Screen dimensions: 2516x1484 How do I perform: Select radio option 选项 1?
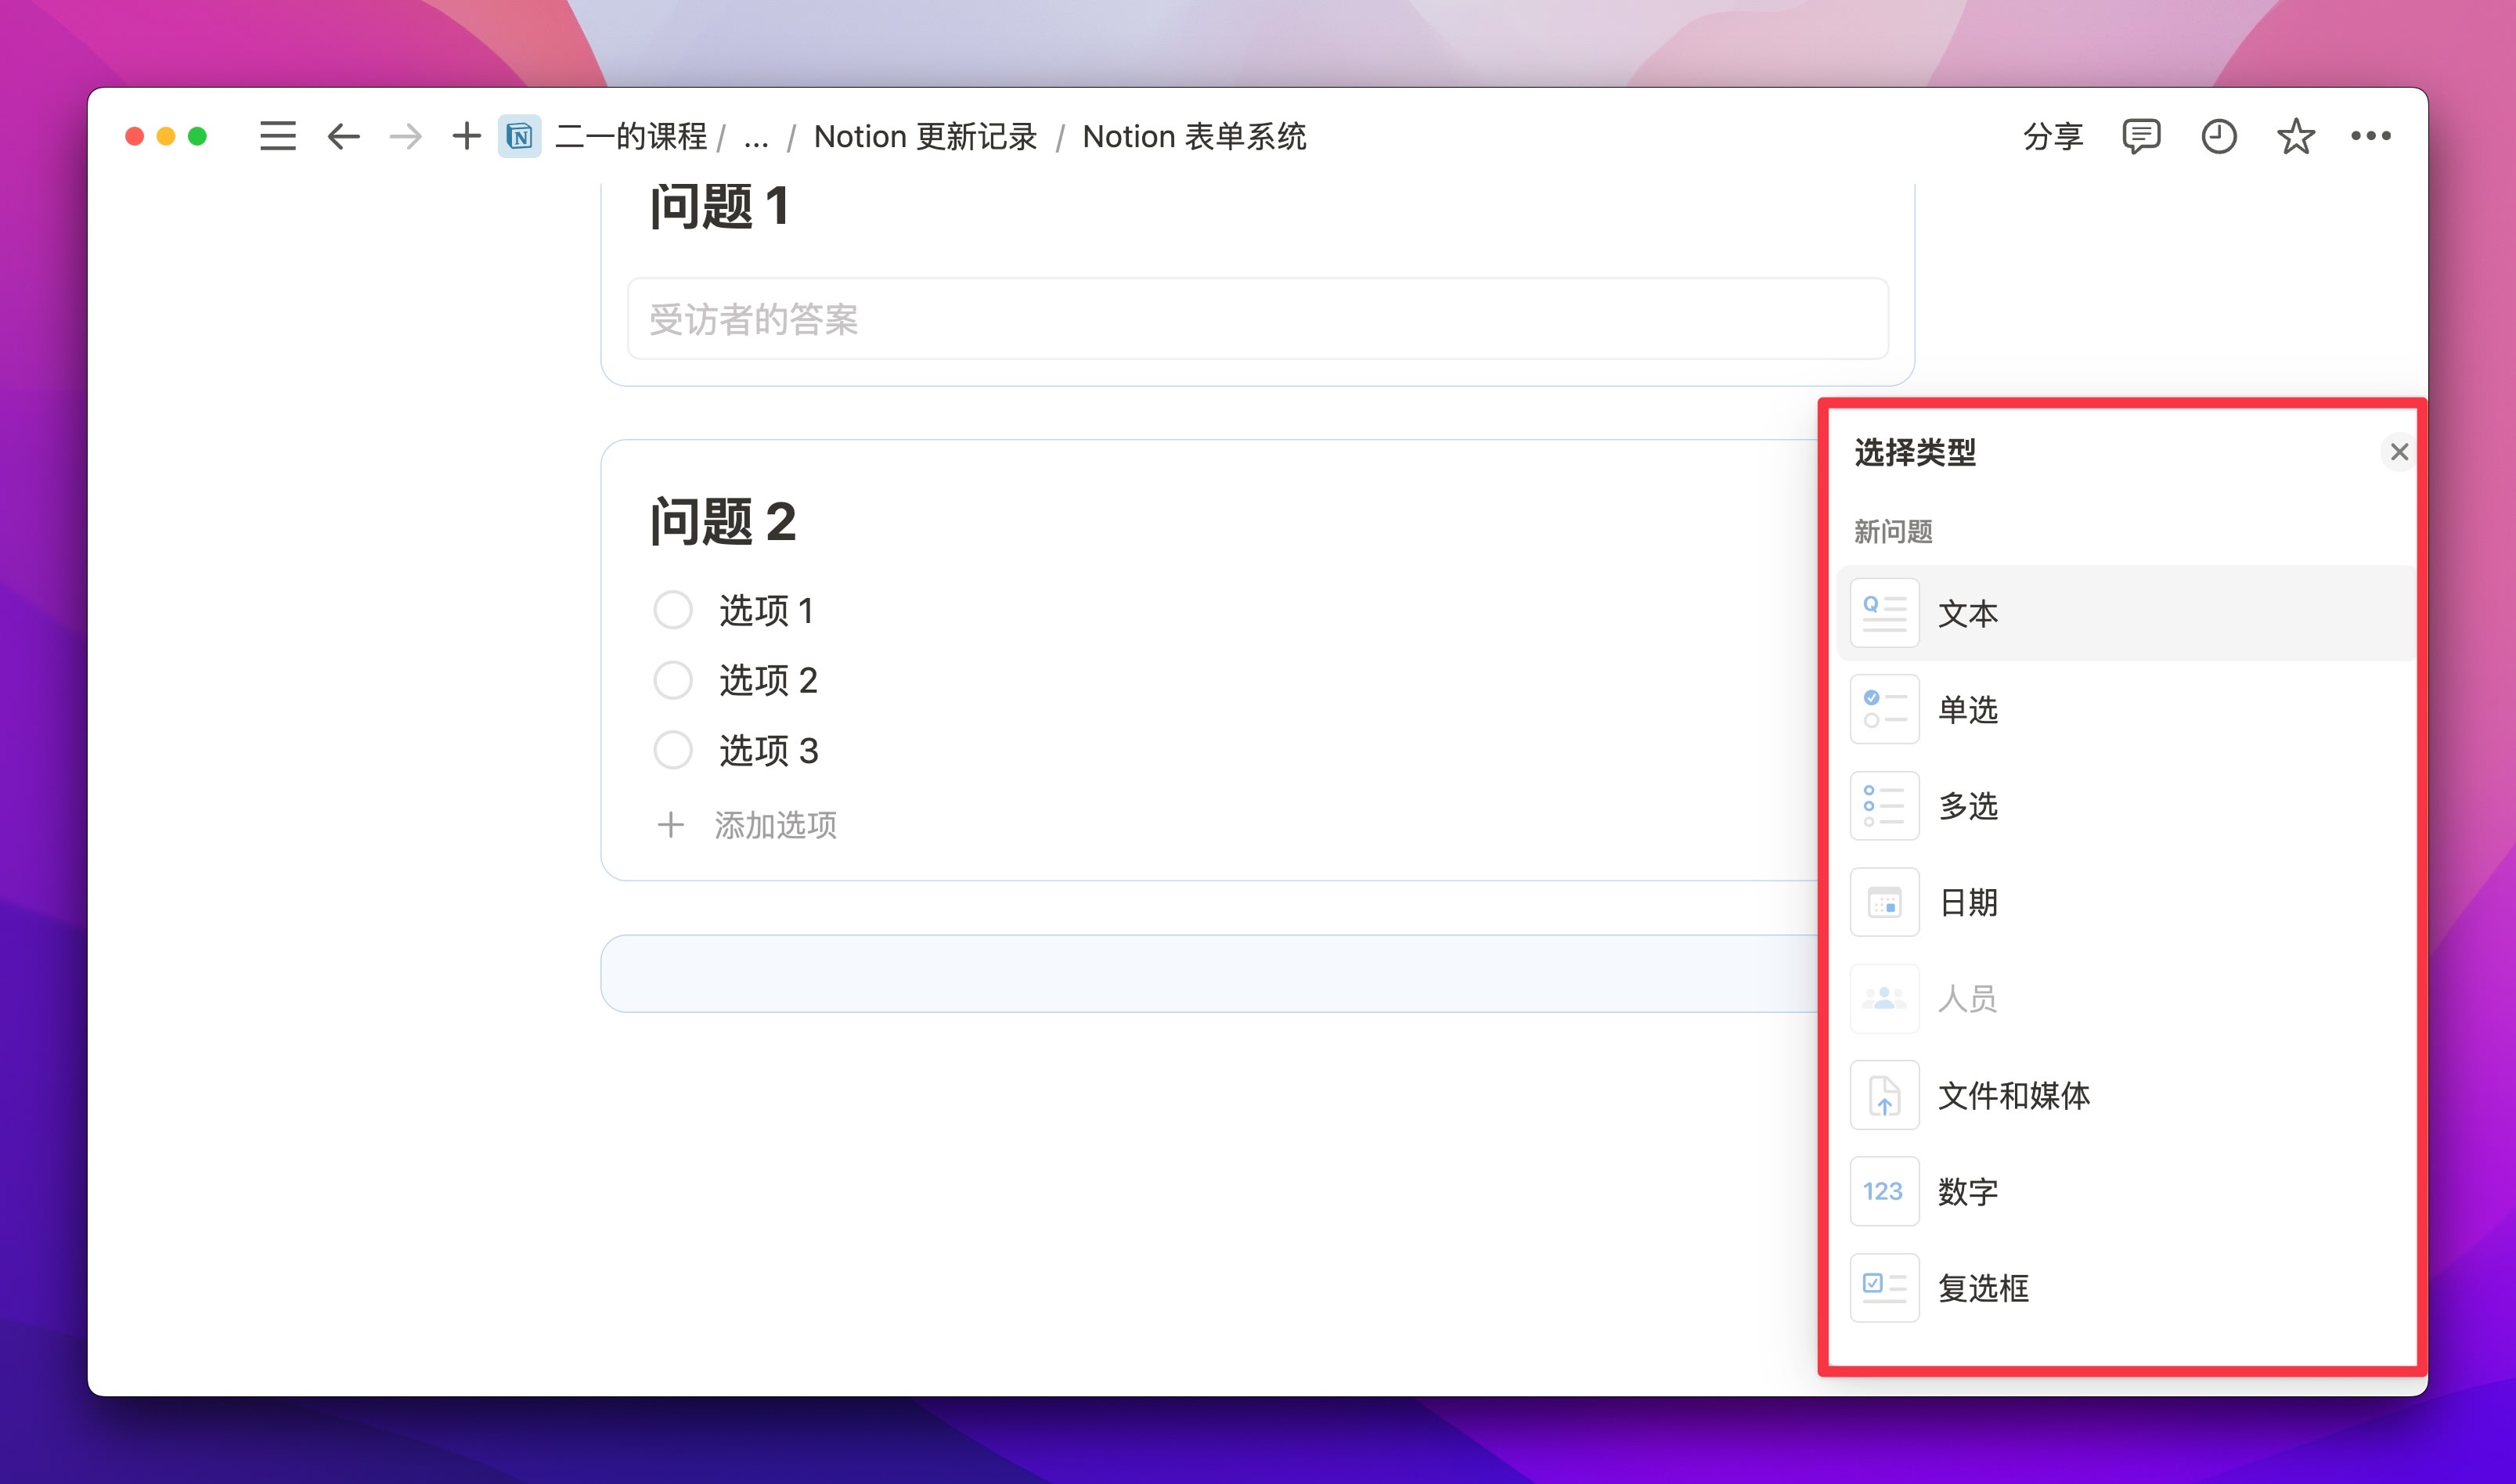tap(673, 610)
